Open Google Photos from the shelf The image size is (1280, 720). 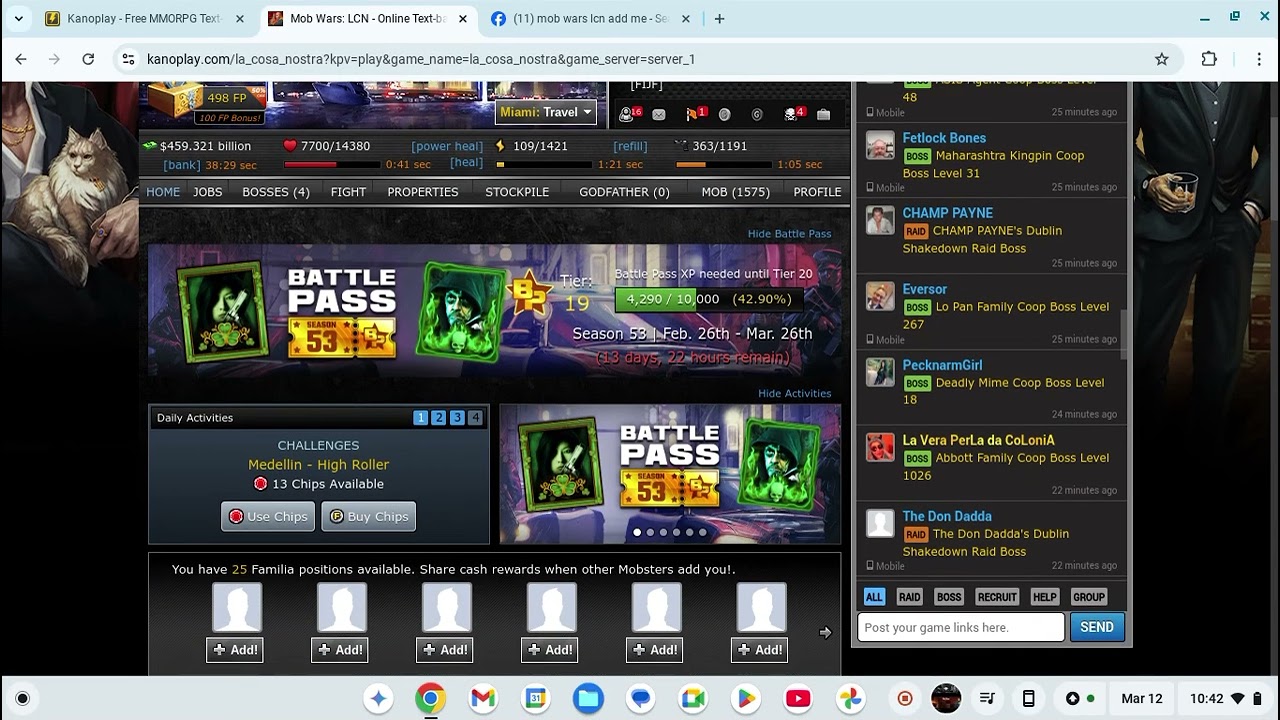(x=851, y=698)
